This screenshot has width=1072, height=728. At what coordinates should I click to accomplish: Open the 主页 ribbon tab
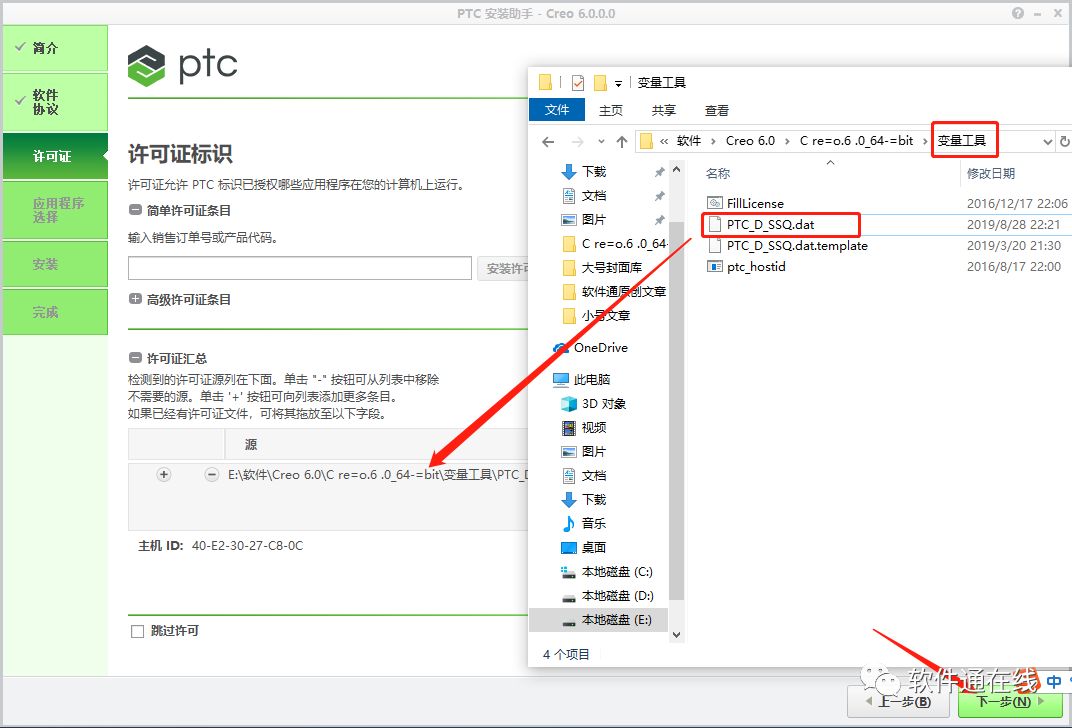pos(611,110)
